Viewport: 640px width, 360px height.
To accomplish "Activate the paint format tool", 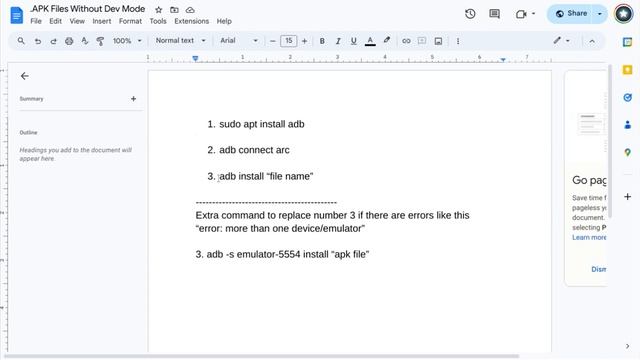I will (100, 41).
